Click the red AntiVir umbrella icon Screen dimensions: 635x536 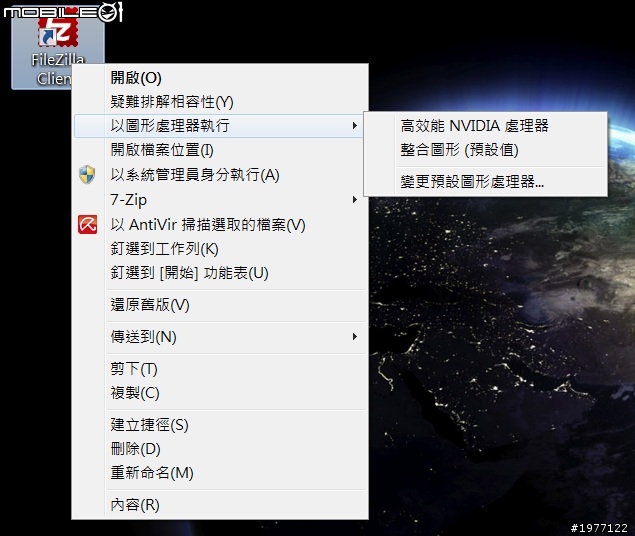click(87, 224)
